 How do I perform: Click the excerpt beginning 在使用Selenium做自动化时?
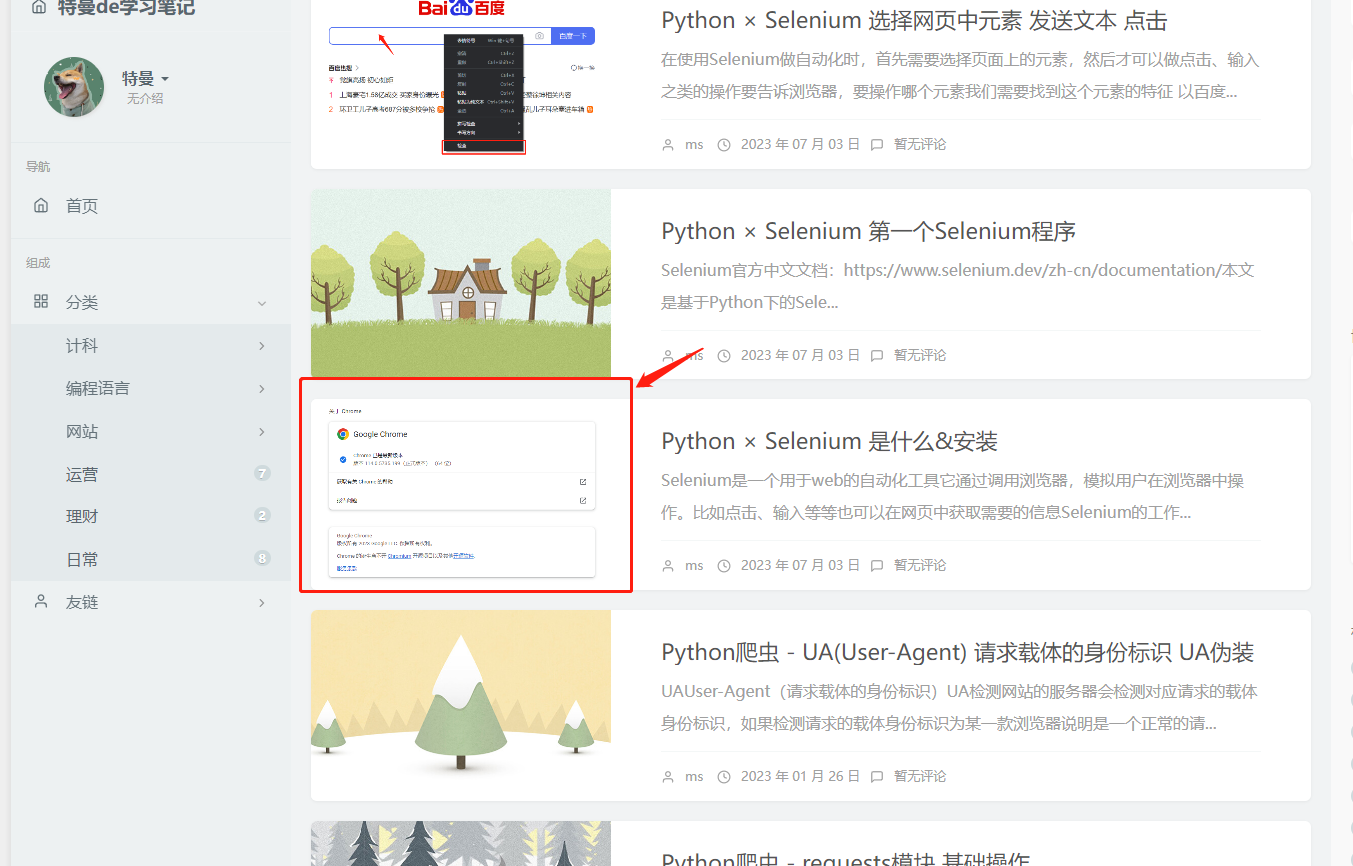tap(960, 76)
